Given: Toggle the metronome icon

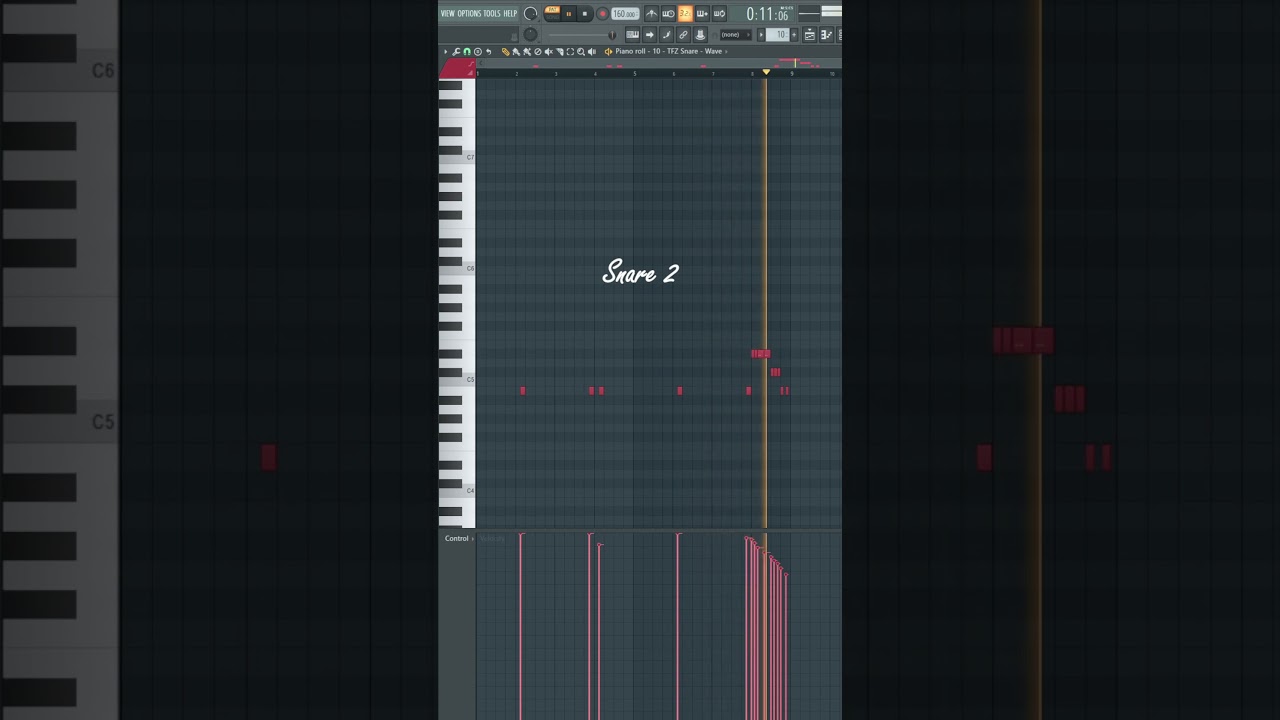Looking at the screenshot, I should (x=651, y=14).
